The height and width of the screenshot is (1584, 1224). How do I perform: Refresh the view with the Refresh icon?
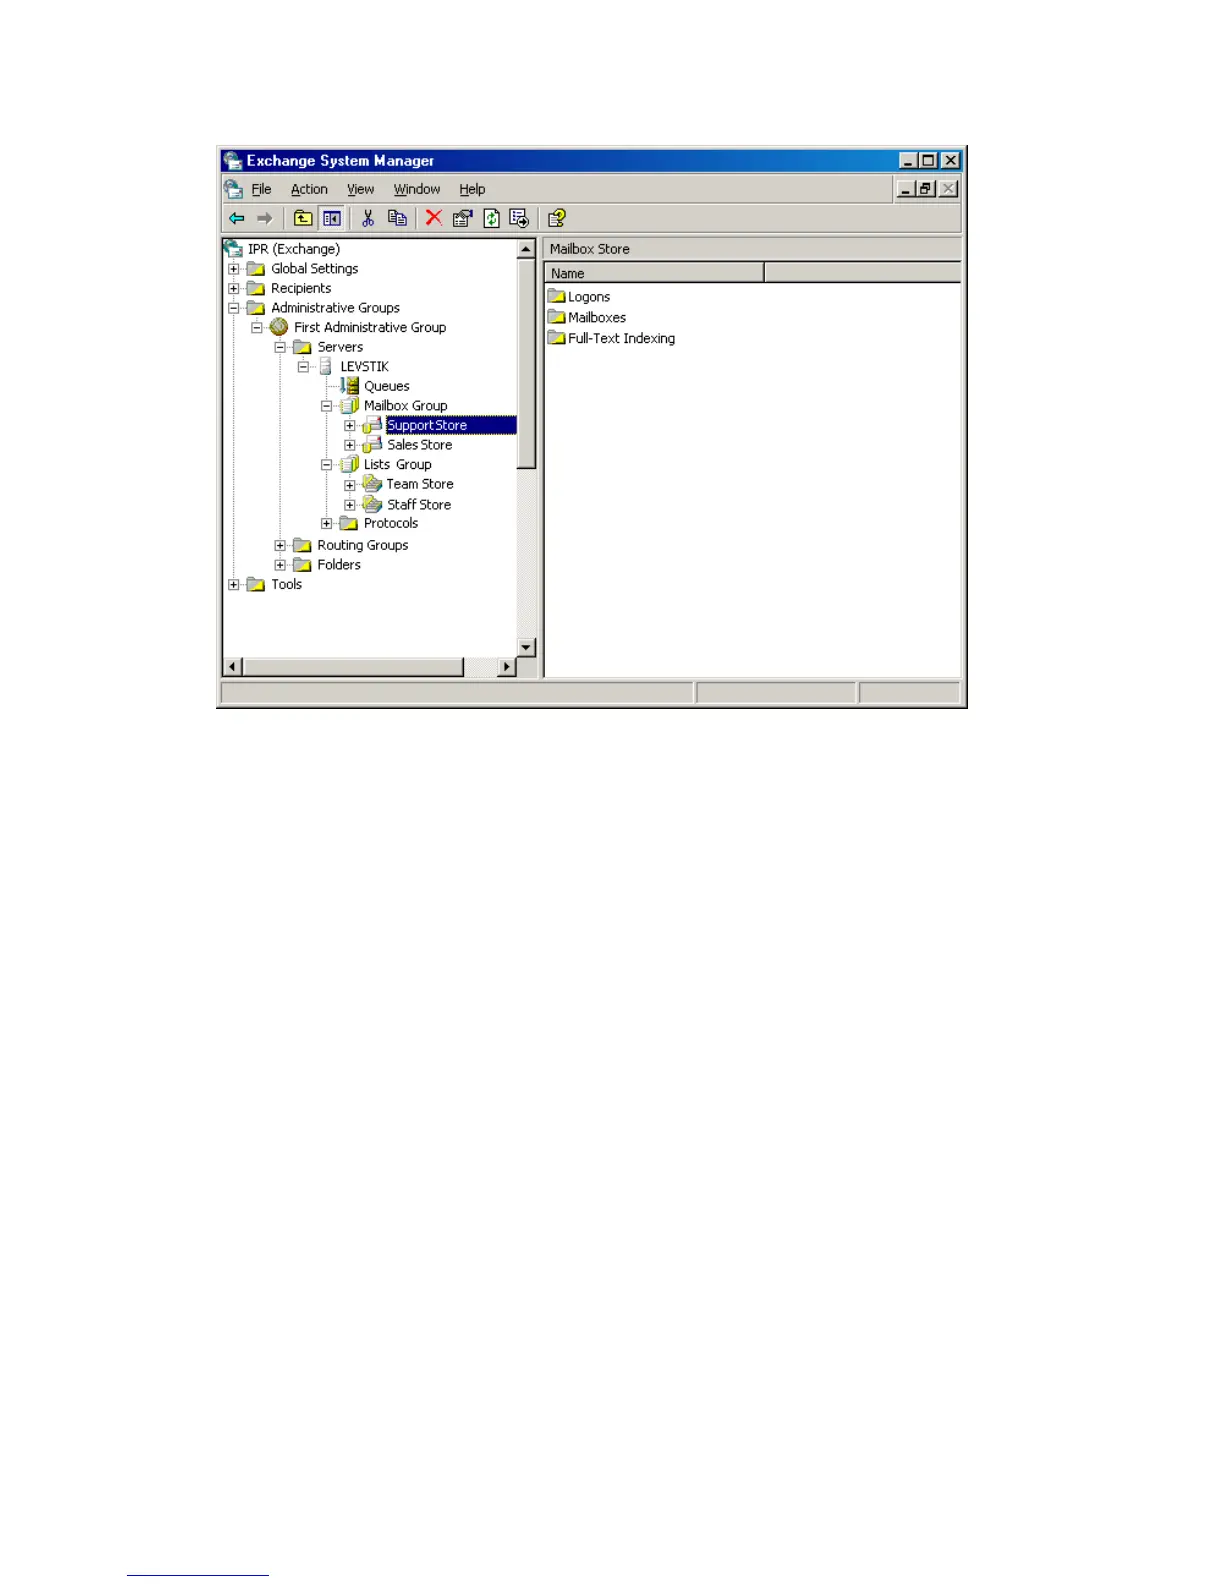[491, 218]
